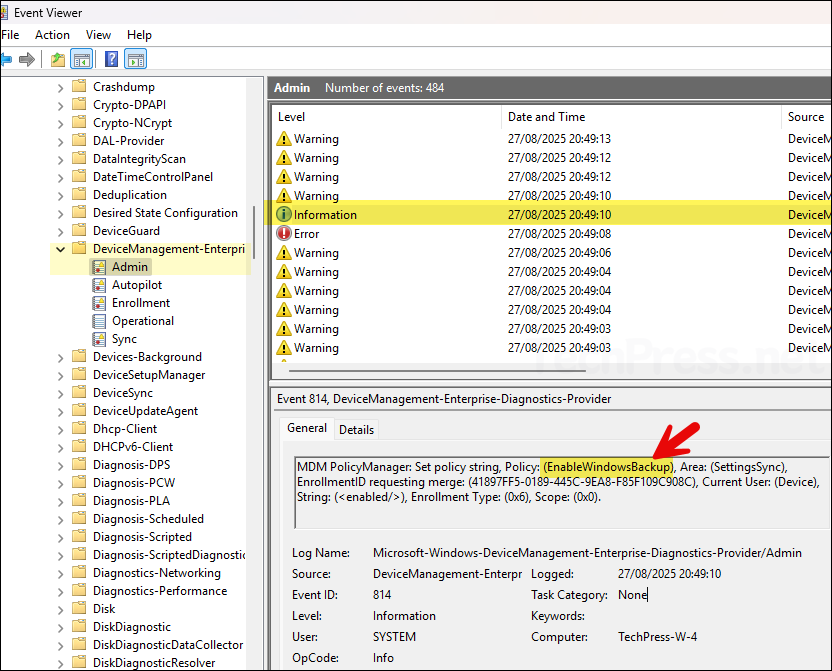Sort events by Level column
832x671 pixels.
(x=387, y=117)
